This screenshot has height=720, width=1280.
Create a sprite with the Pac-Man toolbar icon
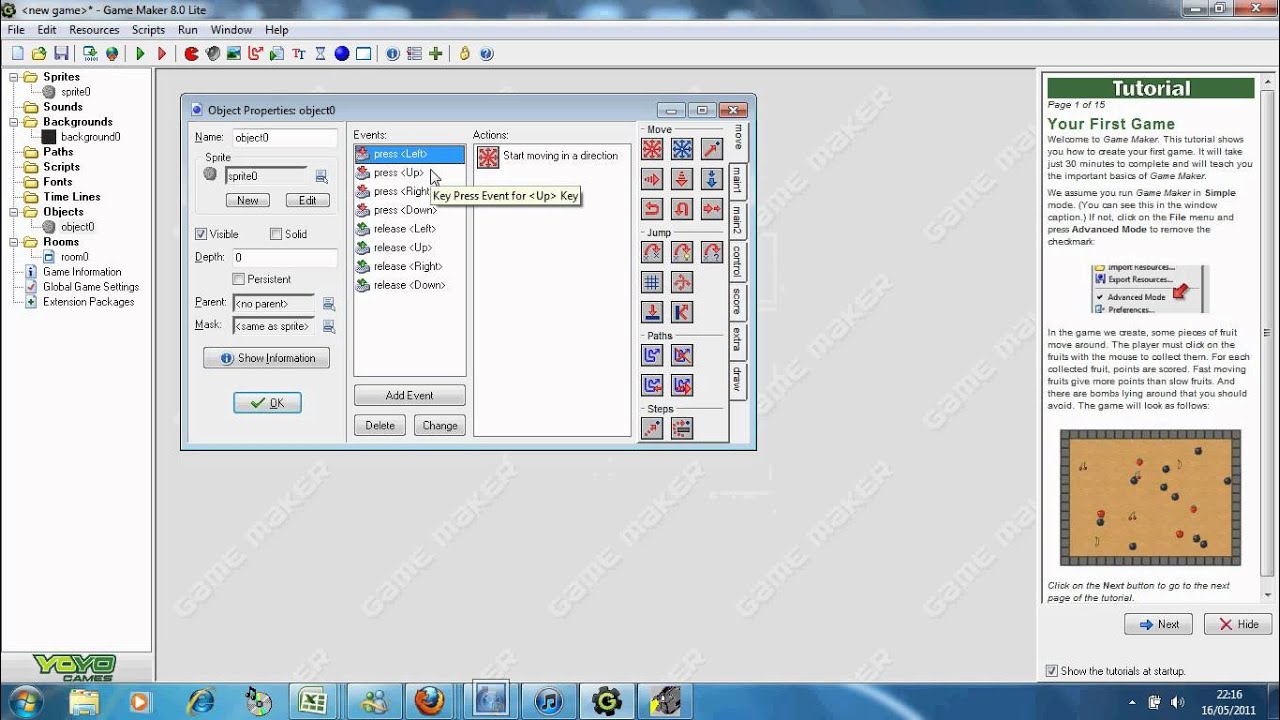click(191, 54)
